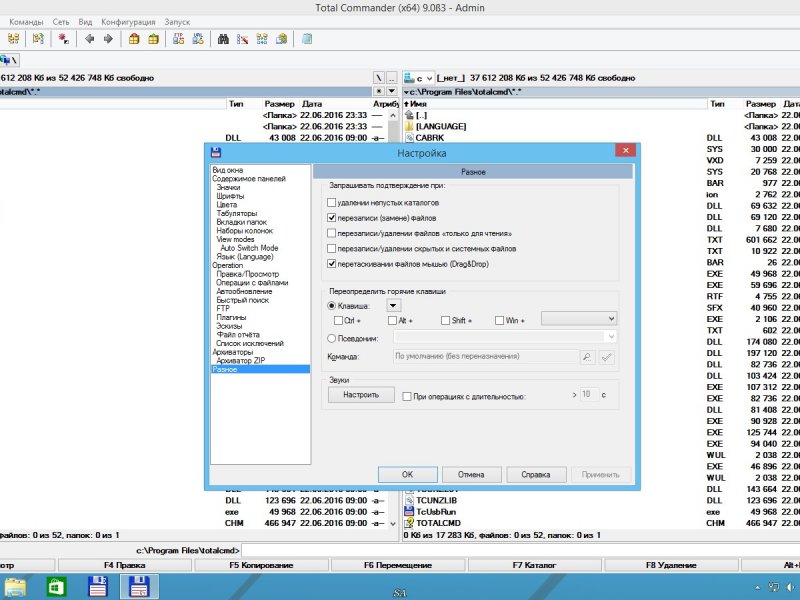Click the red star icon in the toolbar
Image resolution: width=800 pixels, height=600 pixels.
click(x=63, y=39)
